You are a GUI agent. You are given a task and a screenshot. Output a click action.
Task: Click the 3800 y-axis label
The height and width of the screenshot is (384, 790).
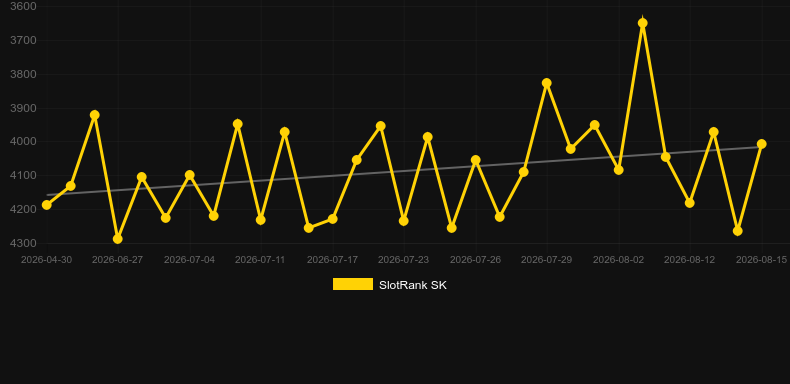23,75
